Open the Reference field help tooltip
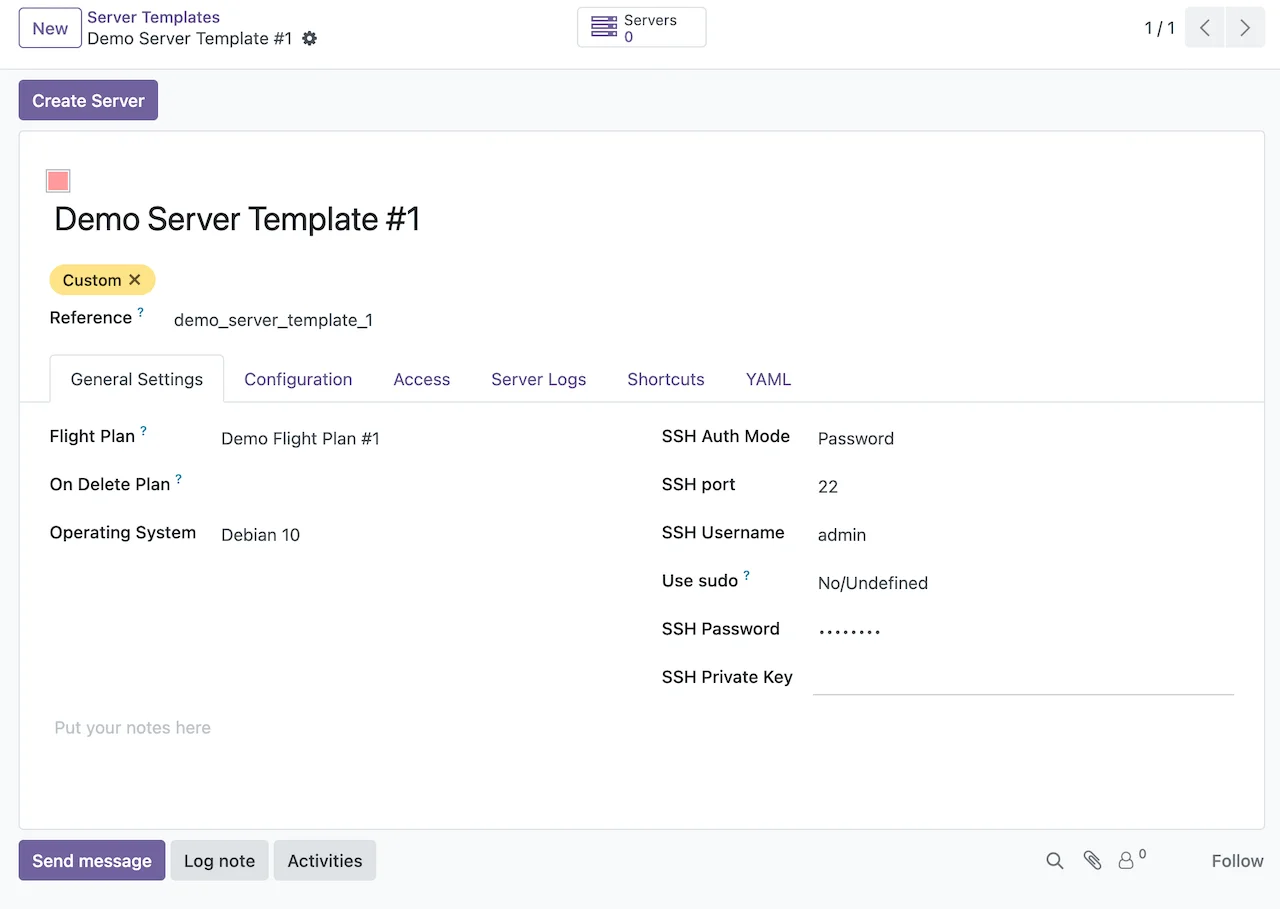1280x909 pixels. pos(138,310)
